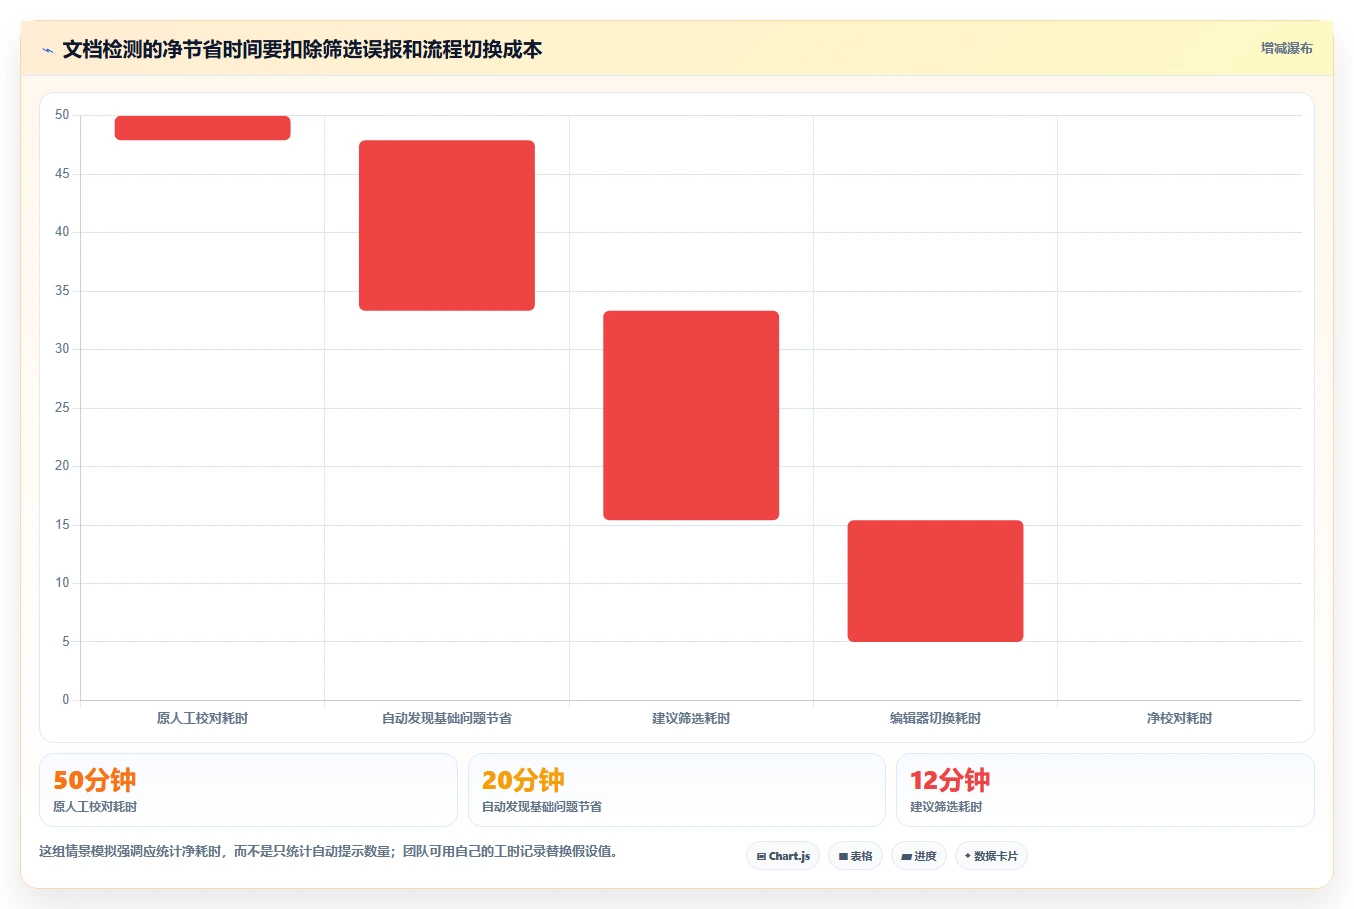
Task: Click the 原人工校对耗时 x-axis label
Action: click(202, 718)
